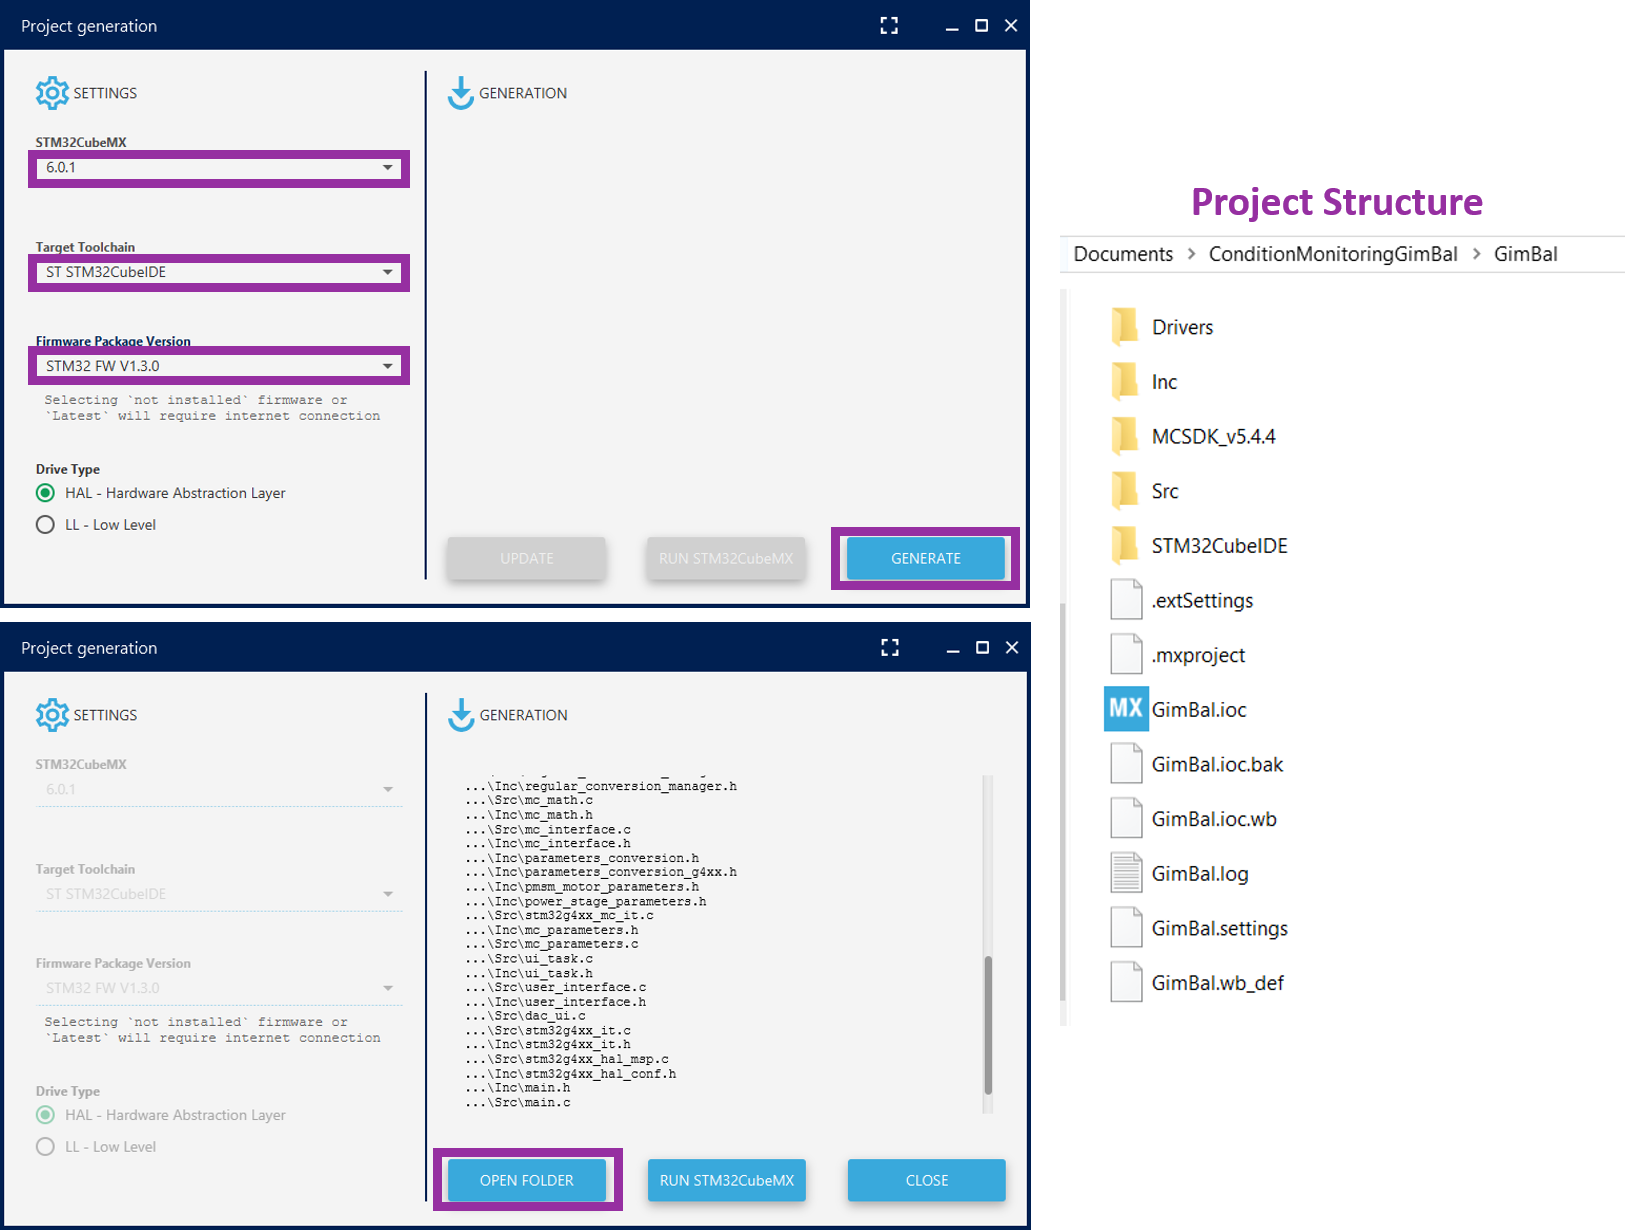Open the Firmware Package Version dropdown in top window
The width and height of the screenshot is (1625, 1230).
pyautogui.click(x=219, y=366)
